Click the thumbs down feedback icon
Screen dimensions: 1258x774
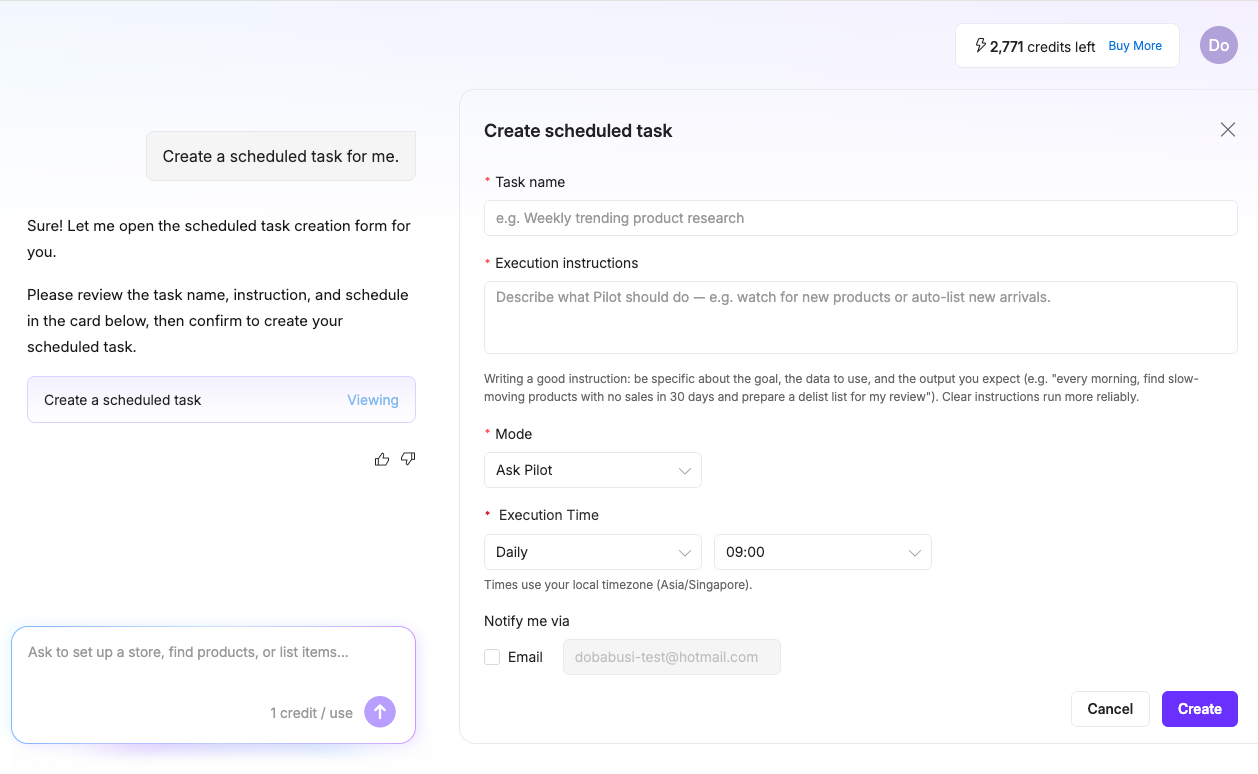(x=408, y=459)
